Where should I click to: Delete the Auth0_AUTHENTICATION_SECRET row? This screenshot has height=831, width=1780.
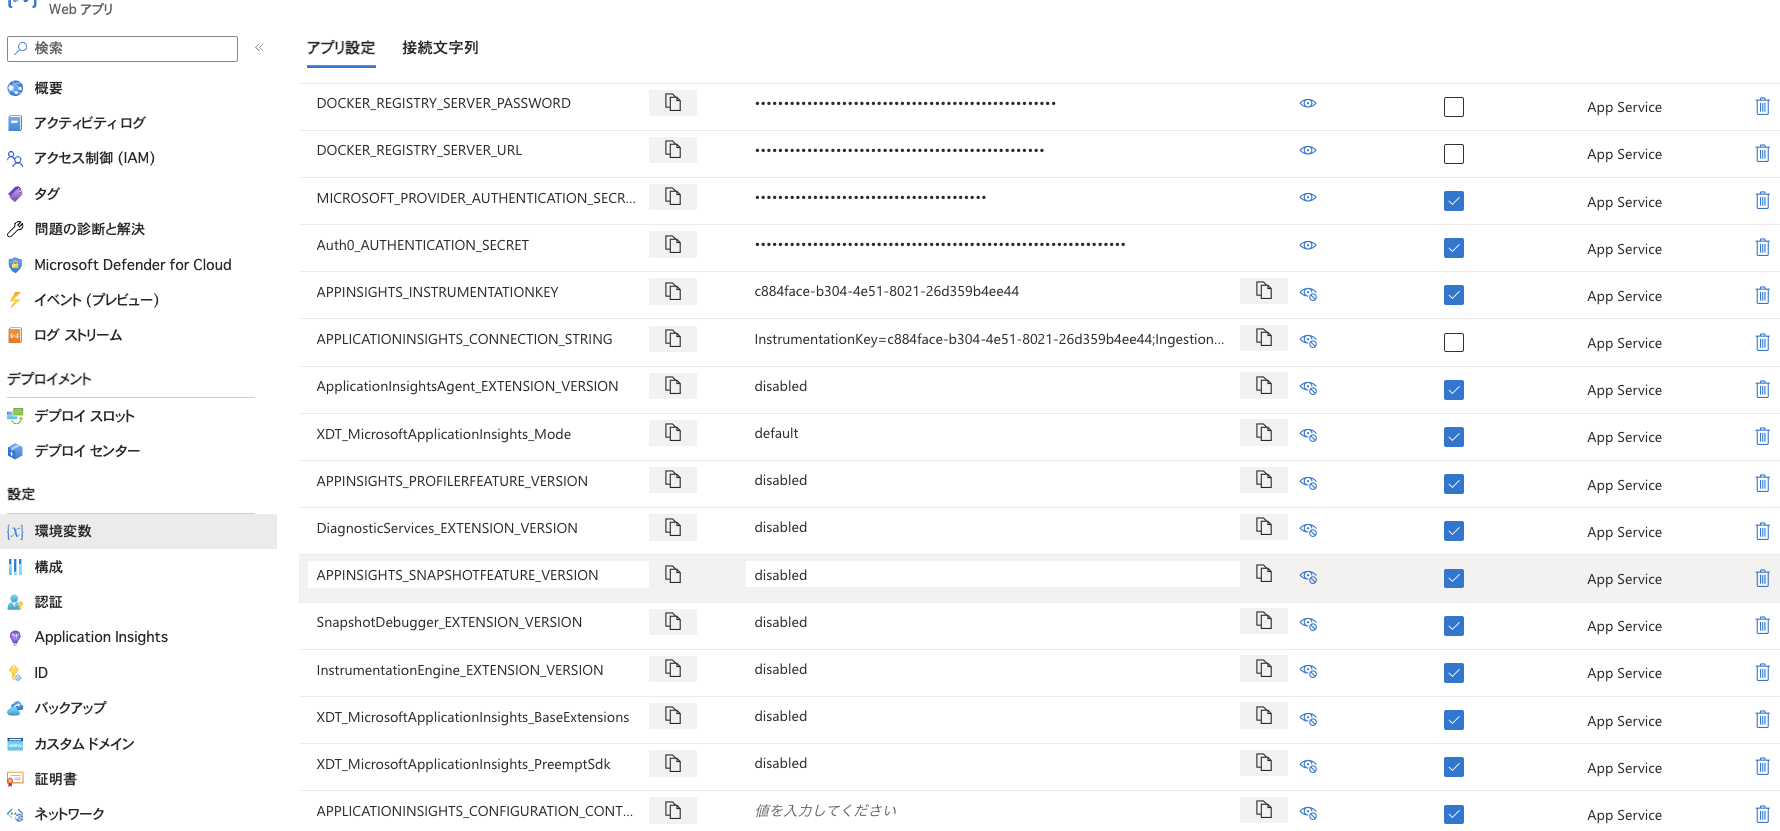coord(1762,248)
